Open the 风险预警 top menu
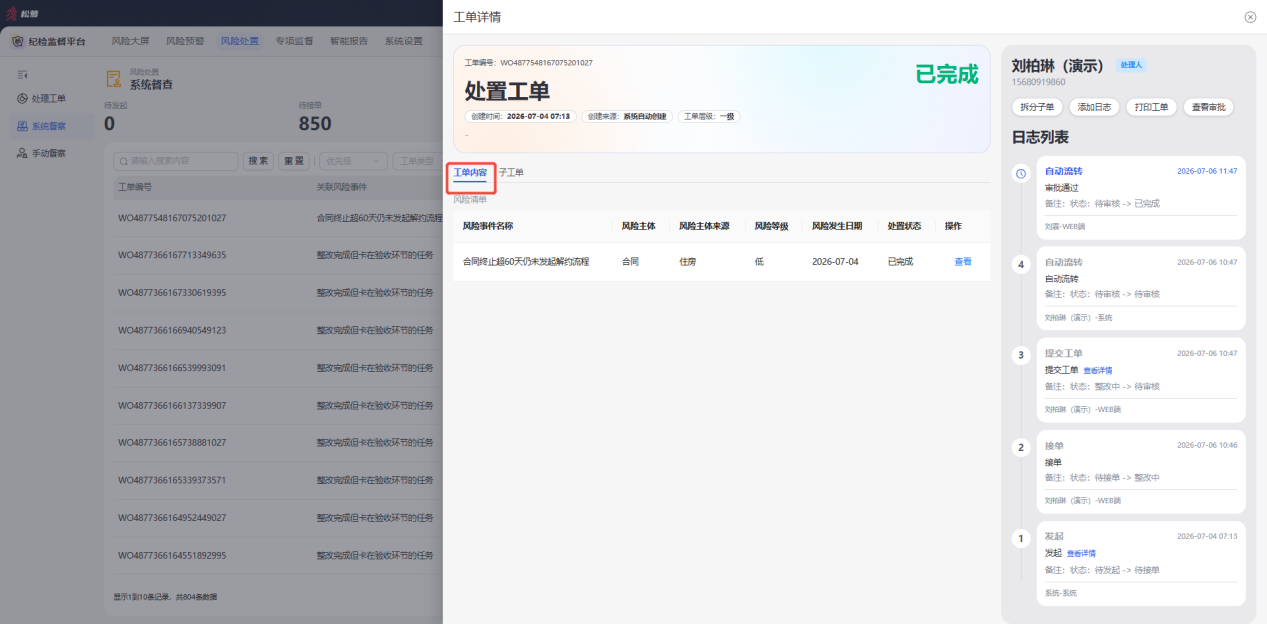The height and width of the screenshot is (624, 1267). (x=185, y=41)
